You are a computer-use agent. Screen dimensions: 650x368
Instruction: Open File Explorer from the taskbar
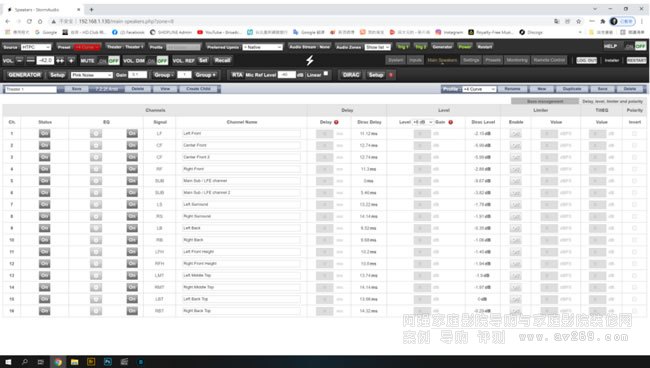tap(74, 362)
